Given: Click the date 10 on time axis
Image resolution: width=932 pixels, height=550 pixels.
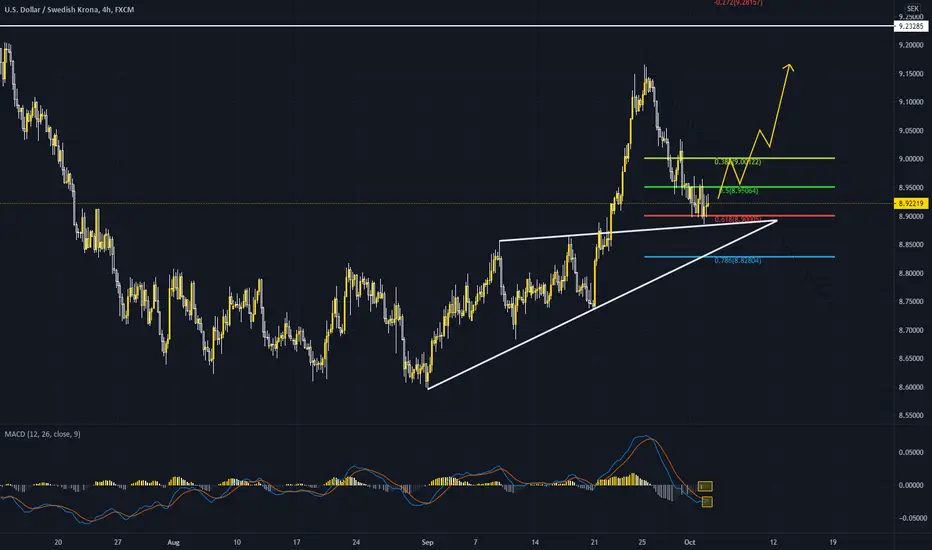Looking at the screenshot, I should point(237,542).
